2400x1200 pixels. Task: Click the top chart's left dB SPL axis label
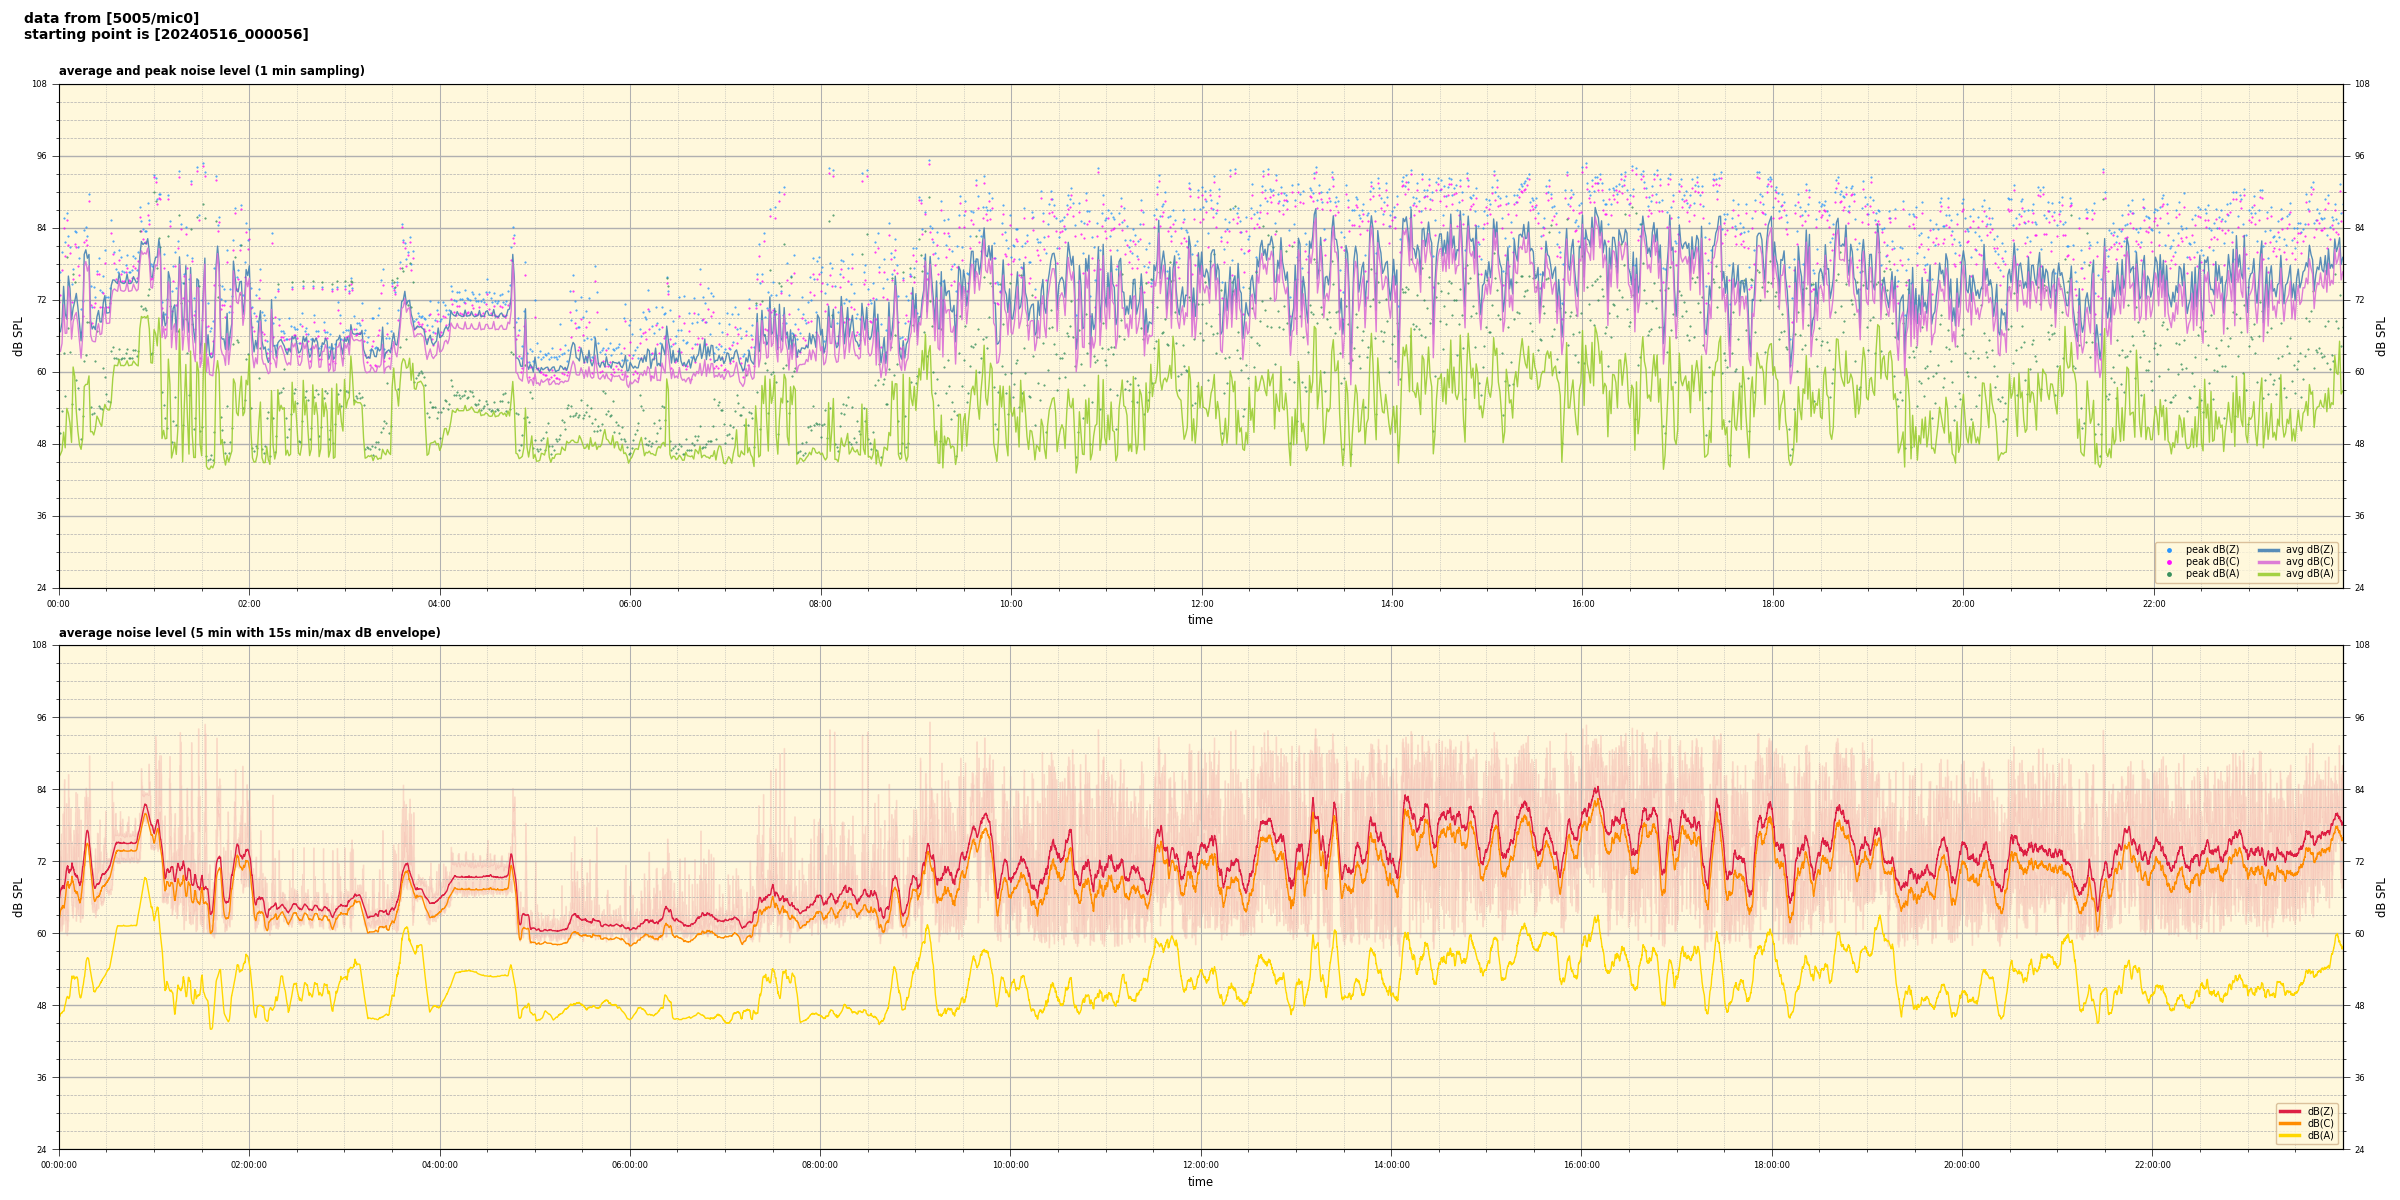click(x=18, y=337)
